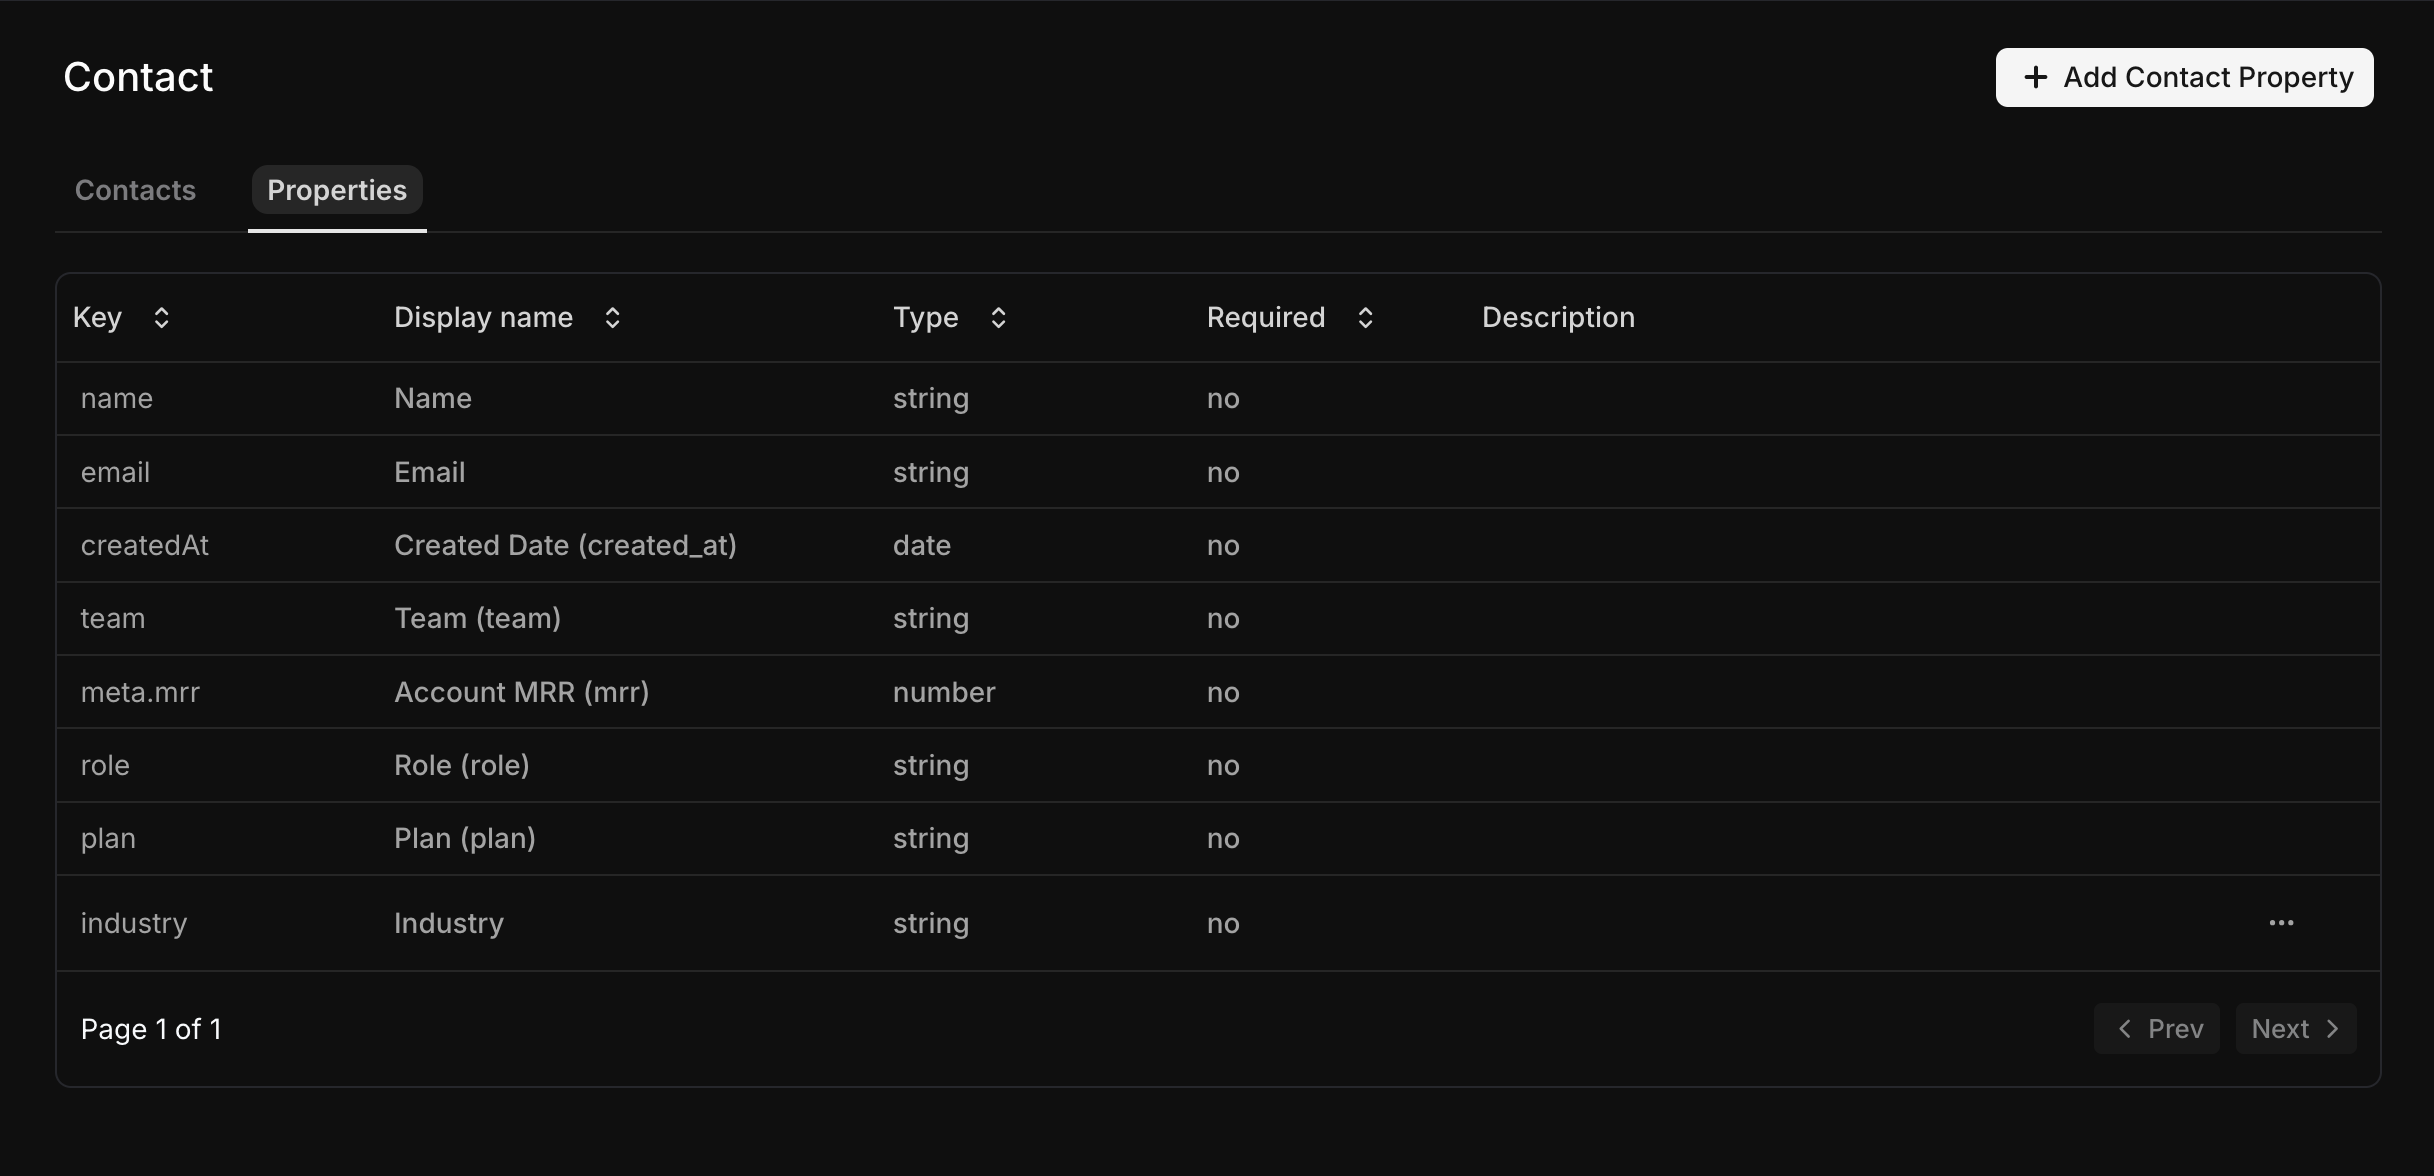Click the Add Contact Property button

coord(2184,77)
